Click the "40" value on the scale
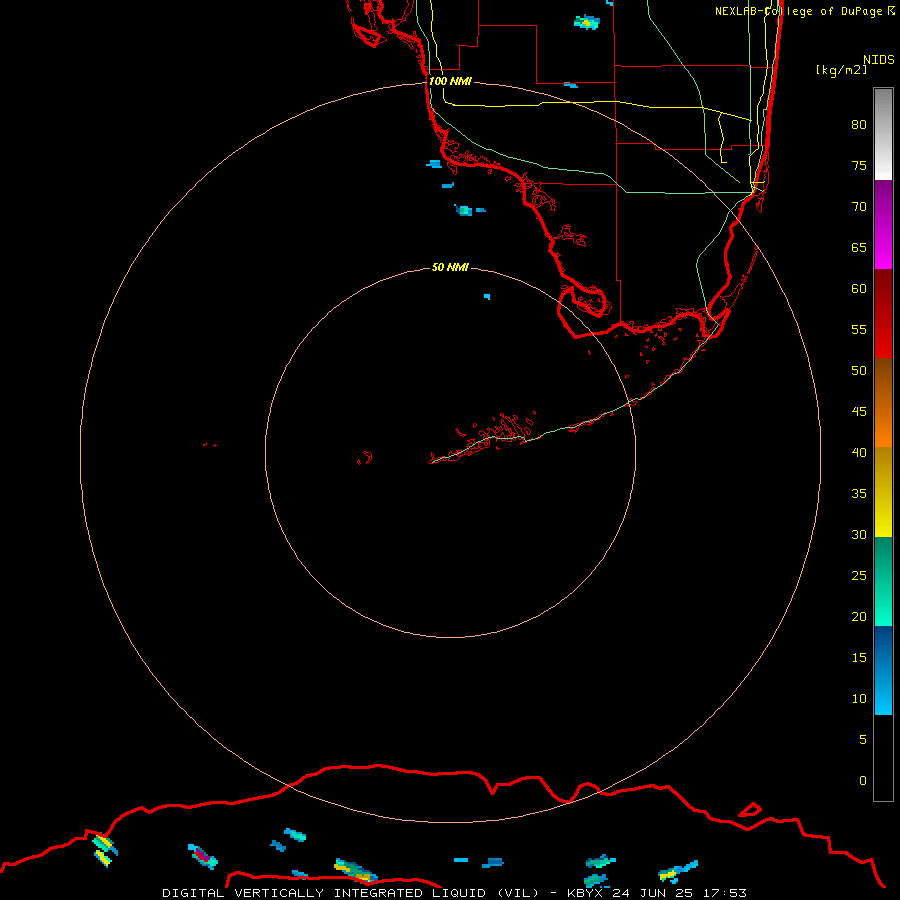Image resolution: width=900 pixels, height=900 pixels. coord(859,452)
